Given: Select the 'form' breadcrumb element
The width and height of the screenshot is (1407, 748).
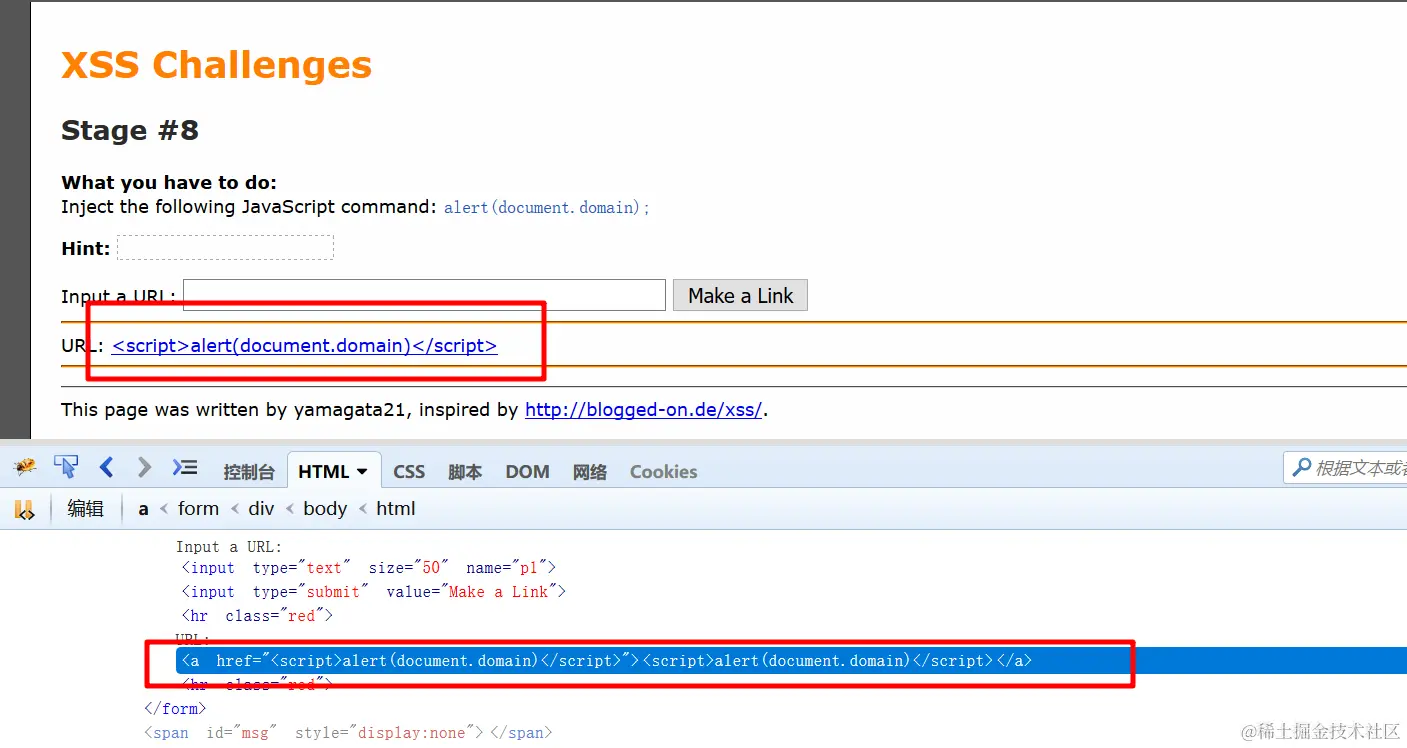Looking at the screenshot, I should [x=198, y=509].
